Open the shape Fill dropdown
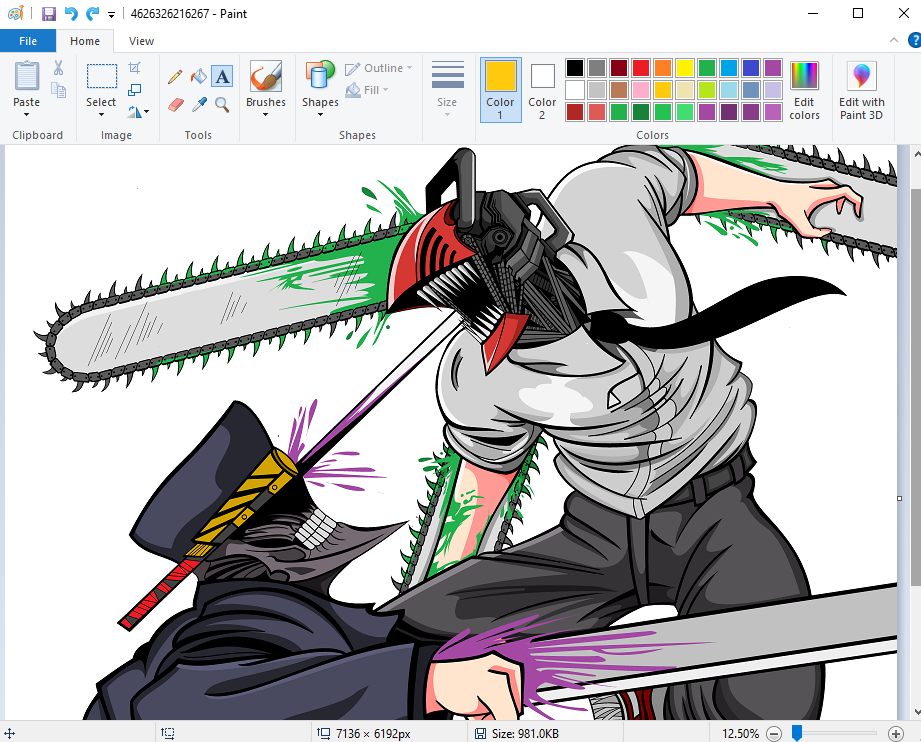Image resolution: width=921 pixels, height=742 pixels. coord(367,90)
